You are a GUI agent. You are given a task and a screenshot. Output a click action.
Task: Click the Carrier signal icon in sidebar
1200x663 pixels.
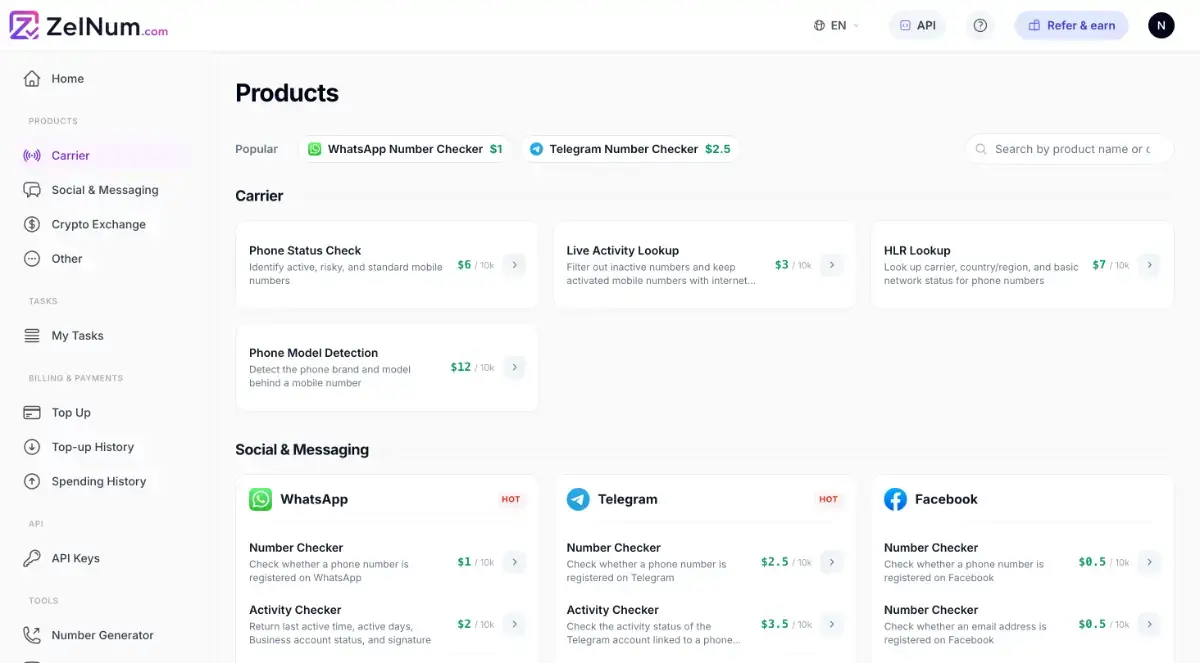32,156
